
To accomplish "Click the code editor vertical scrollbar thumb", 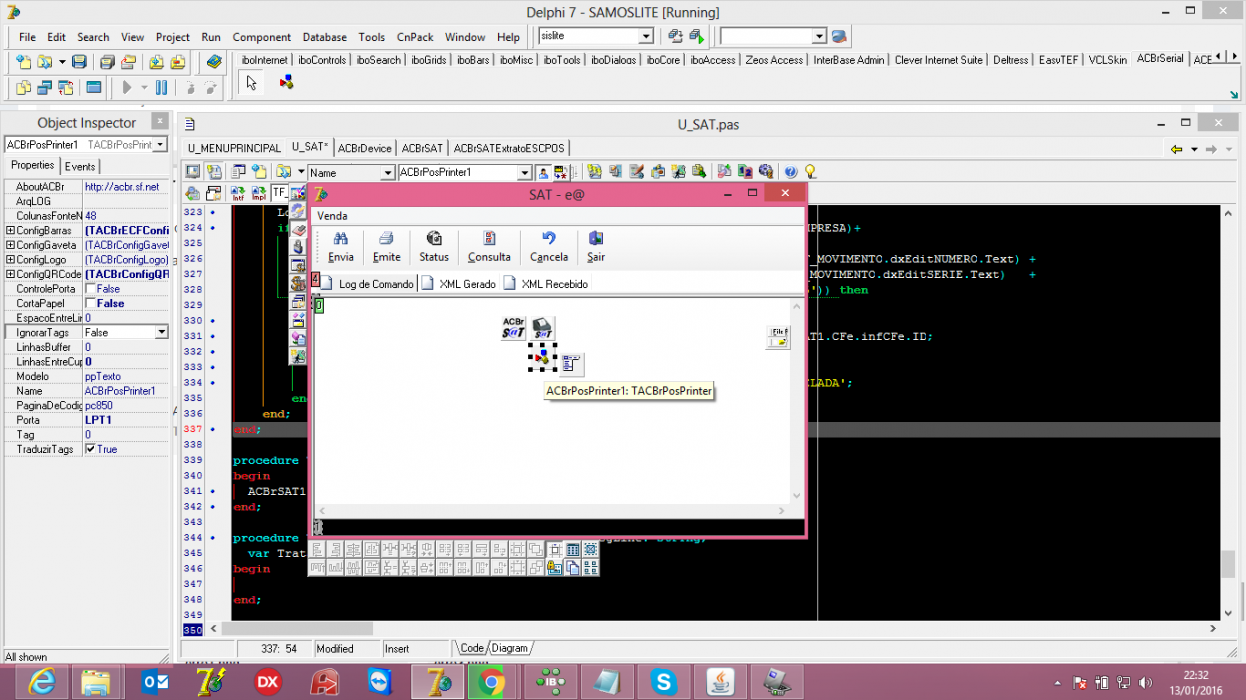I will point(1228,564).
